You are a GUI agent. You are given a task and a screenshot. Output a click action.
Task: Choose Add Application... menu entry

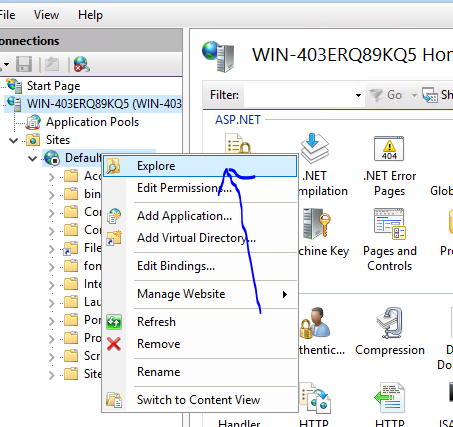click(x=200, y=216)
